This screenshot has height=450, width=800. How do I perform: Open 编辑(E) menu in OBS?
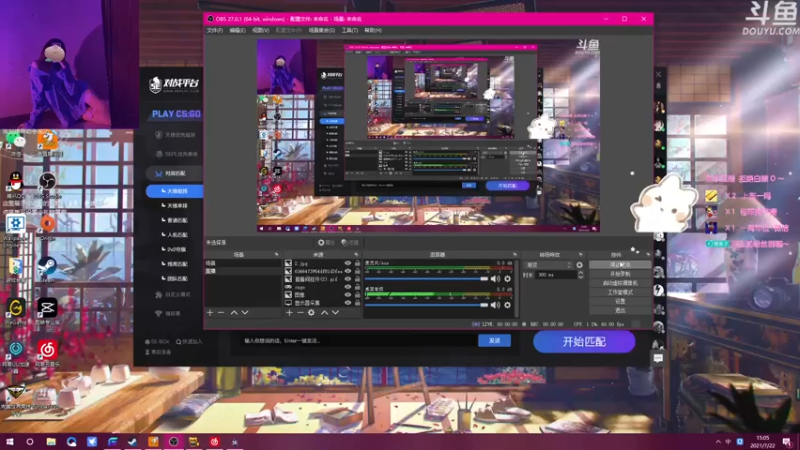pyautogui.click(x=237, y=31)
